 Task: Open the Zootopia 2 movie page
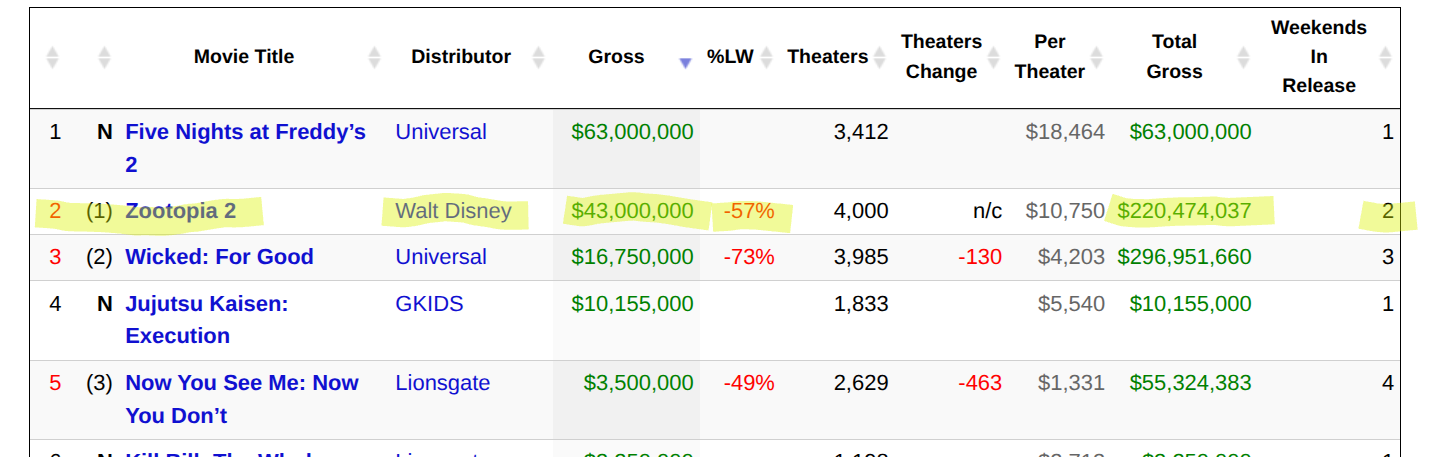click(180, 211)
